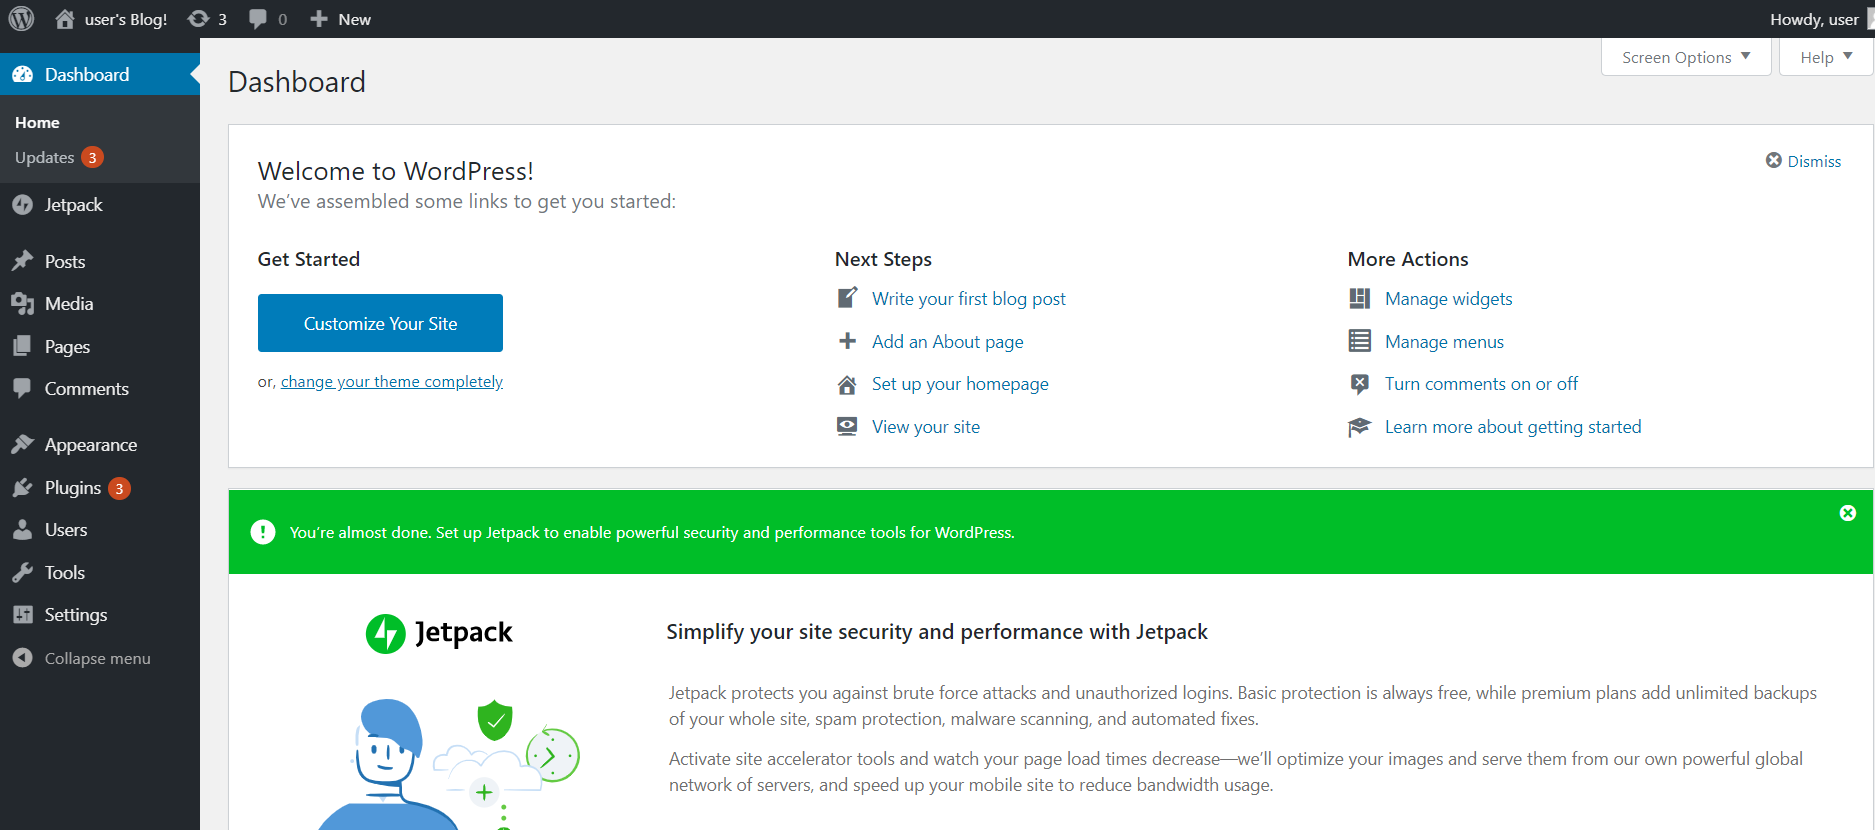Open the Media menu
Screen dimensions: 1875x833
pyautogui.click(x=100, y=303)
